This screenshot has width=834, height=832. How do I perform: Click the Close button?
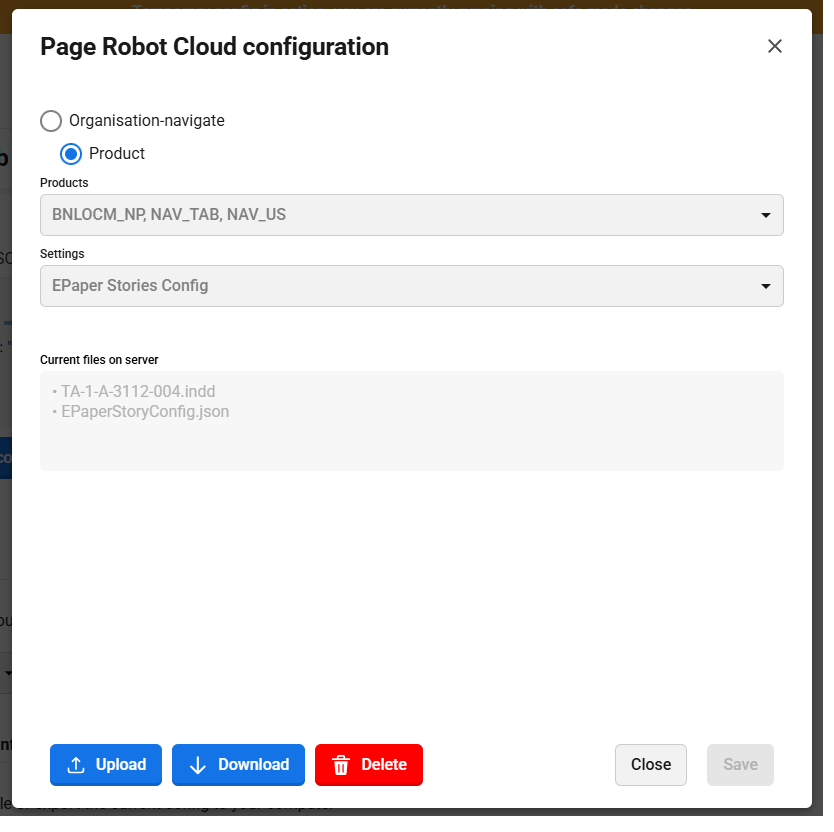pyautogui.click(x=650, y=765)
